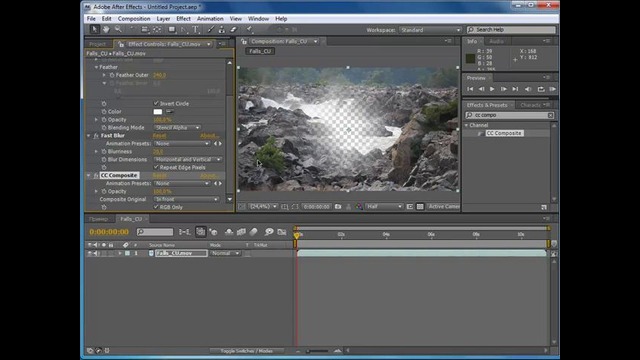640x360 pixels.
Task: Open the Layer menu
Action: point(163,19)
